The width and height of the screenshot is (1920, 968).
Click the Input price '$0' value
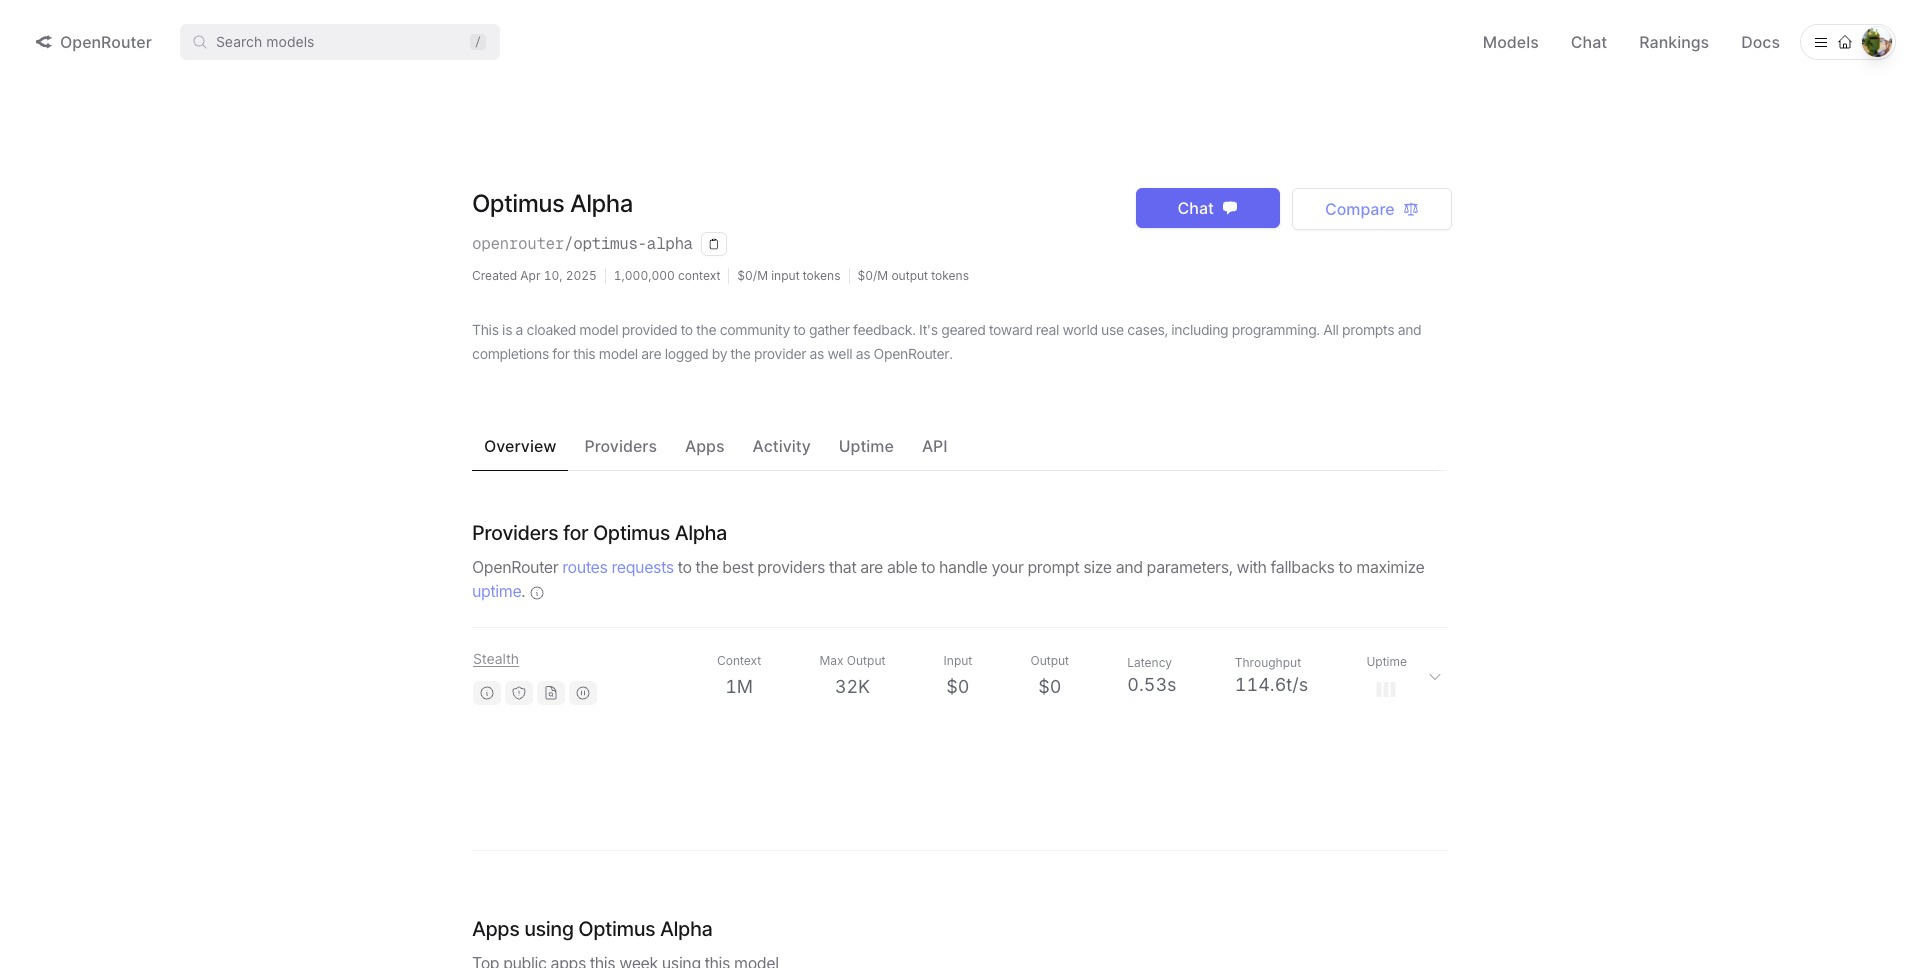pyautogui.click(x=958, y=687)
